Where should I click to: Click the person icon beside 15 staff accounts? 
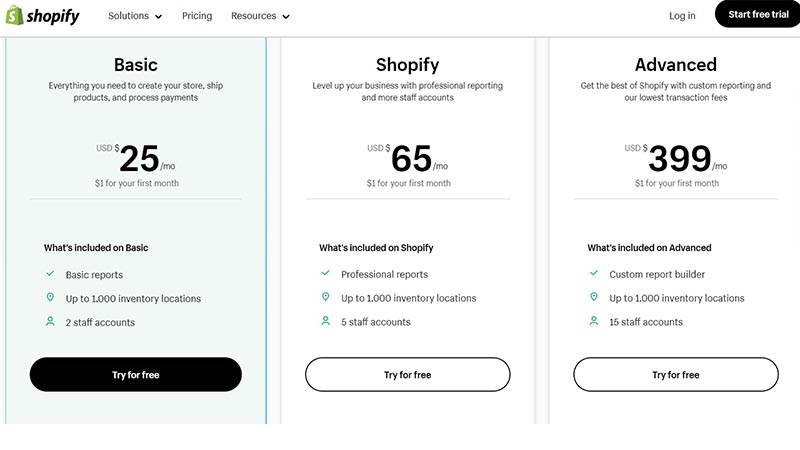click(594, 321)
